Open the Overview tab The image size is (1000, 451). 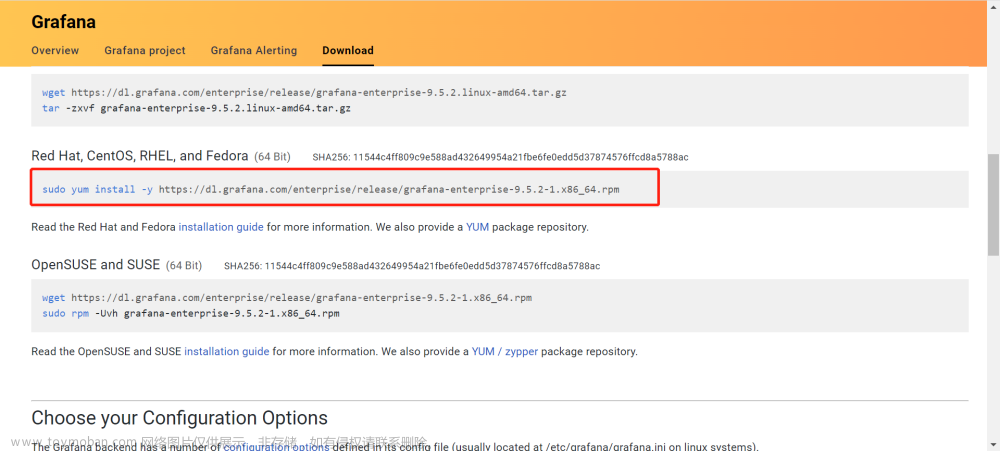[x=55, y=50]
